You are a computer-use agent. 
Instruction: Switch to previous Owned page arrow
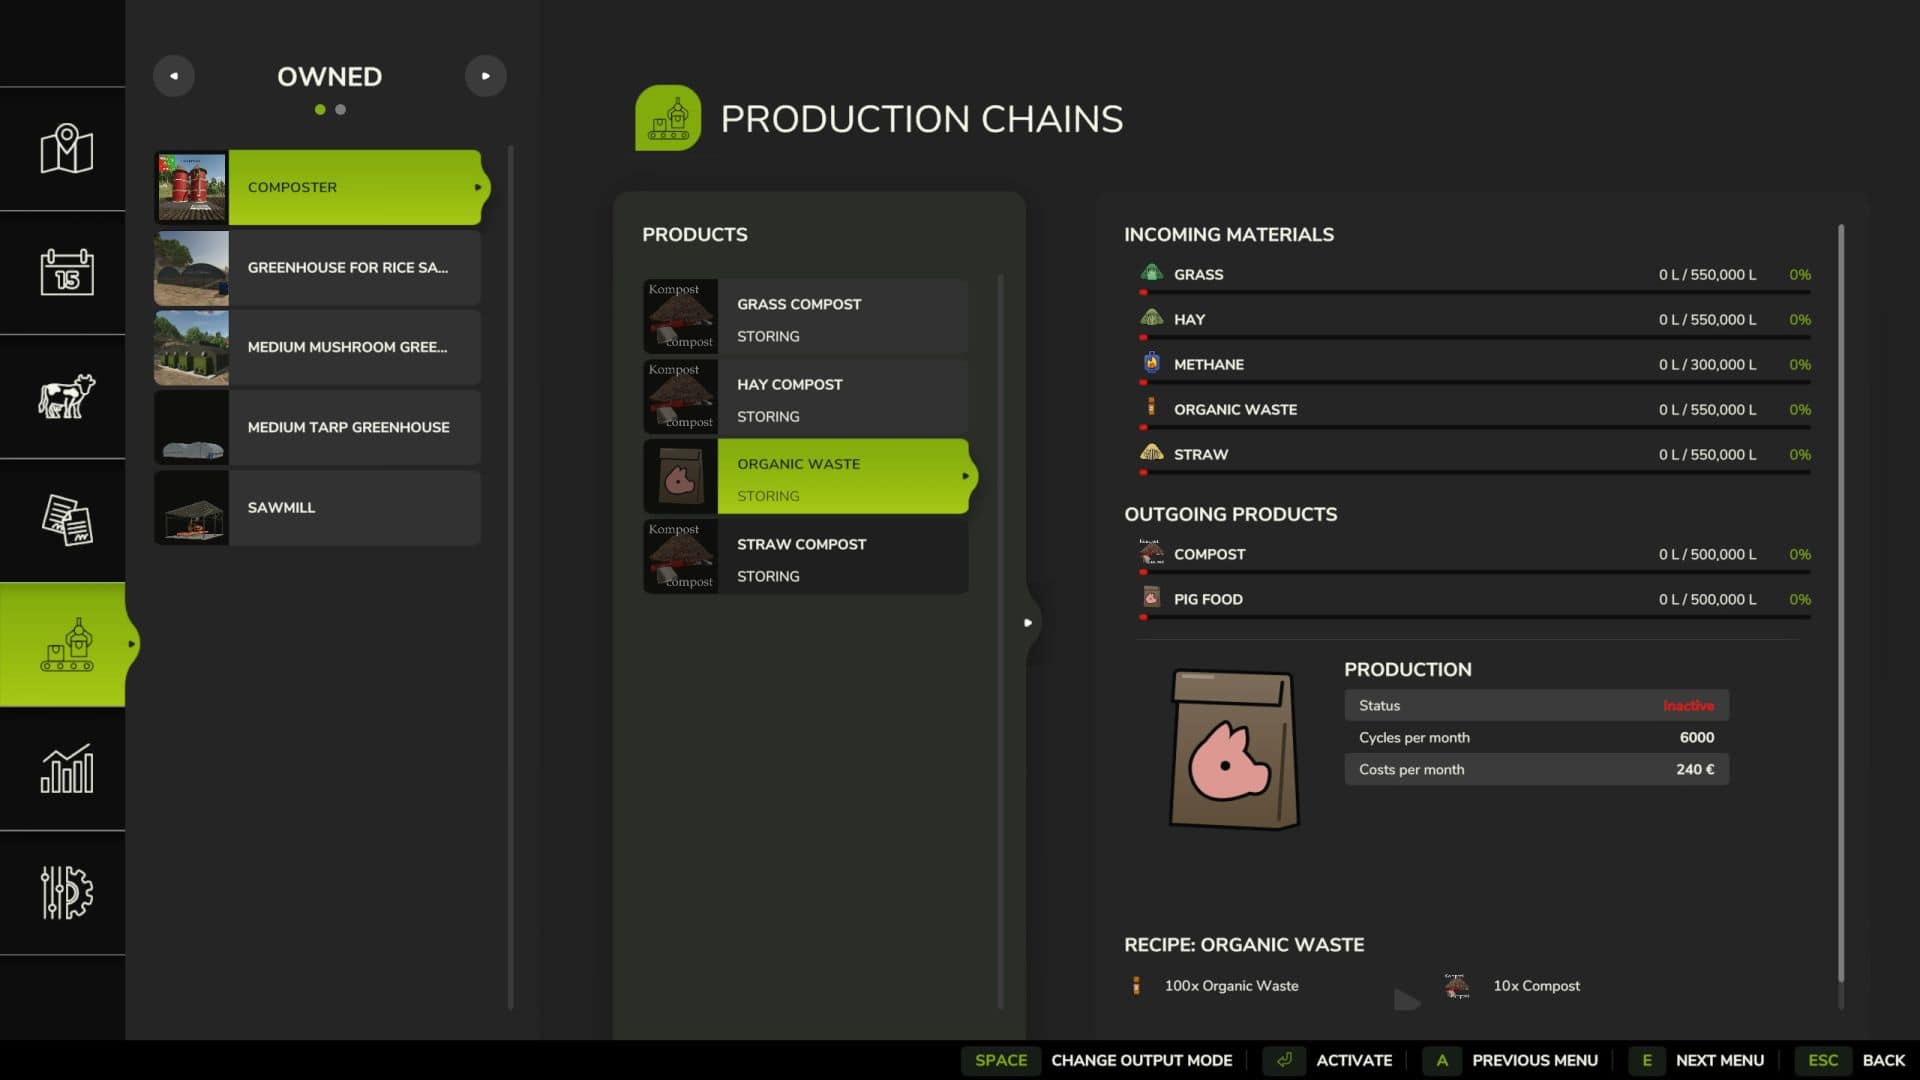(174, 76)
